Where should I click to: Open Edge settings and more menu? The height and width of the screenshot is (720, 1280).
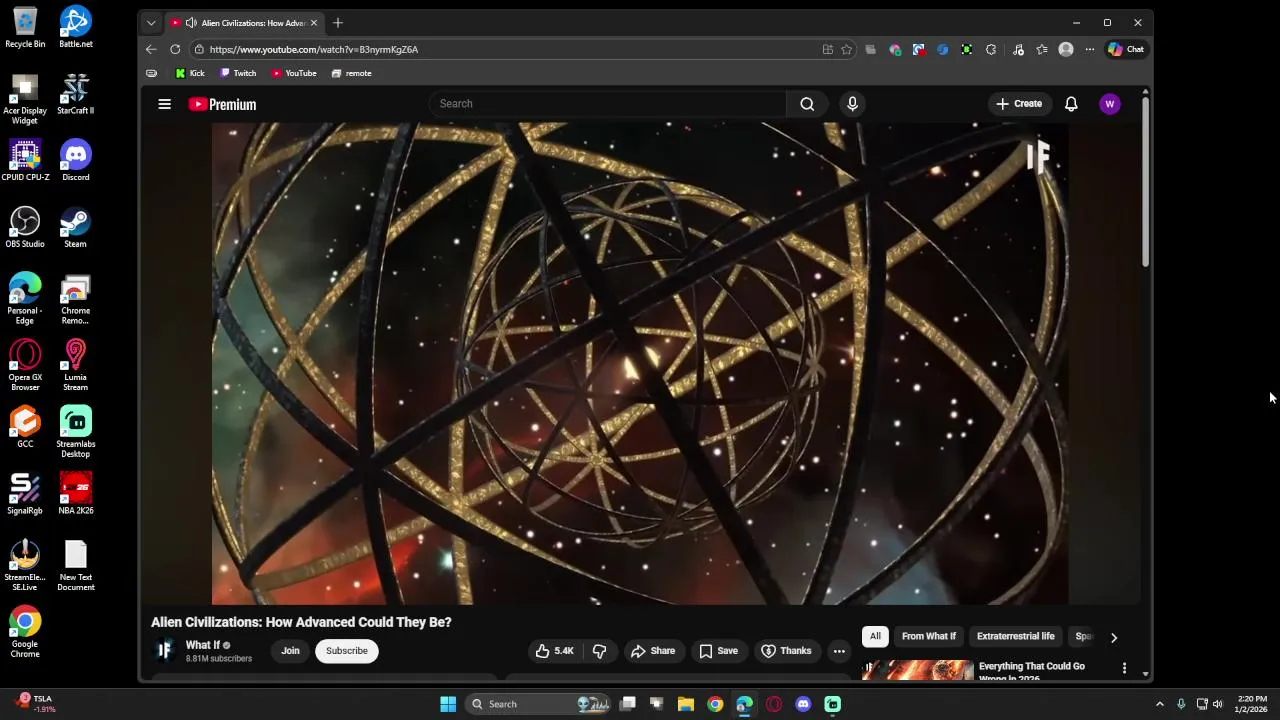click(1089, 49)
